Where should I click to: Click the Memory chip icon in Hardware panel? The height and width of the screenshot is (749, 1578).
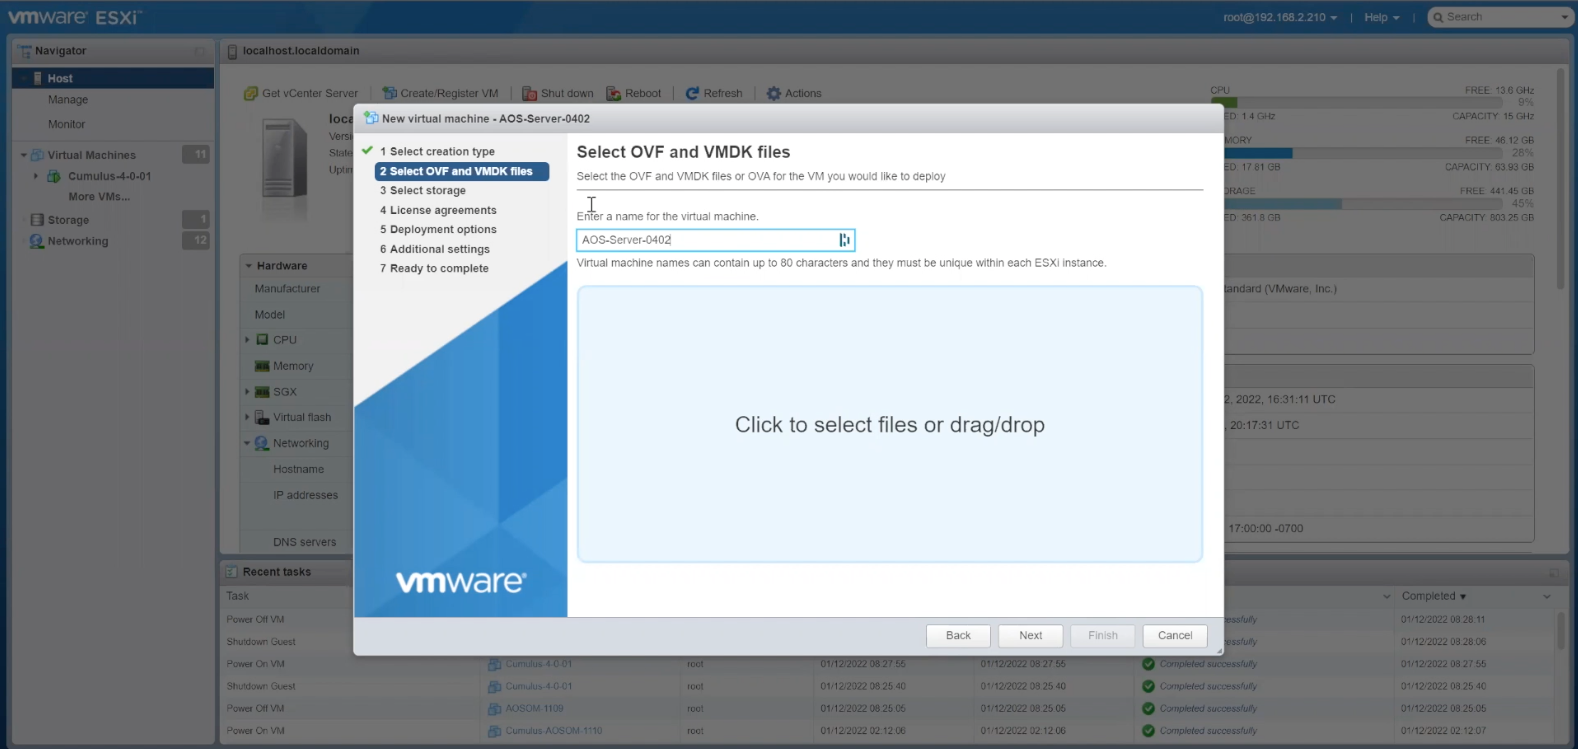[262, 366]
